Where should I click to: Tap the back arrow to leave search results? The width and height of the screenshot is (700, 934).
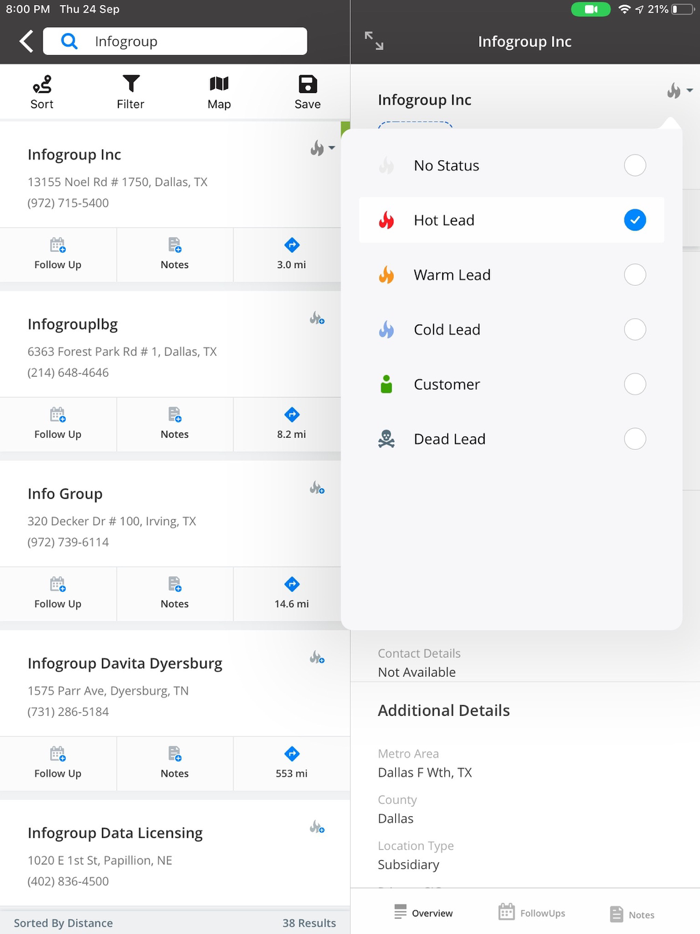(23, 41)
